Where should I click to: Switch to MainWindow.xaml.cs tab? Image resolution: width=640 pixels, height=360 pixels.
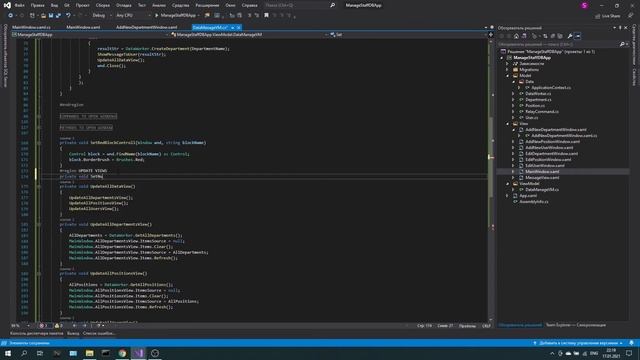pyautogui.click(x=31, y=27)
